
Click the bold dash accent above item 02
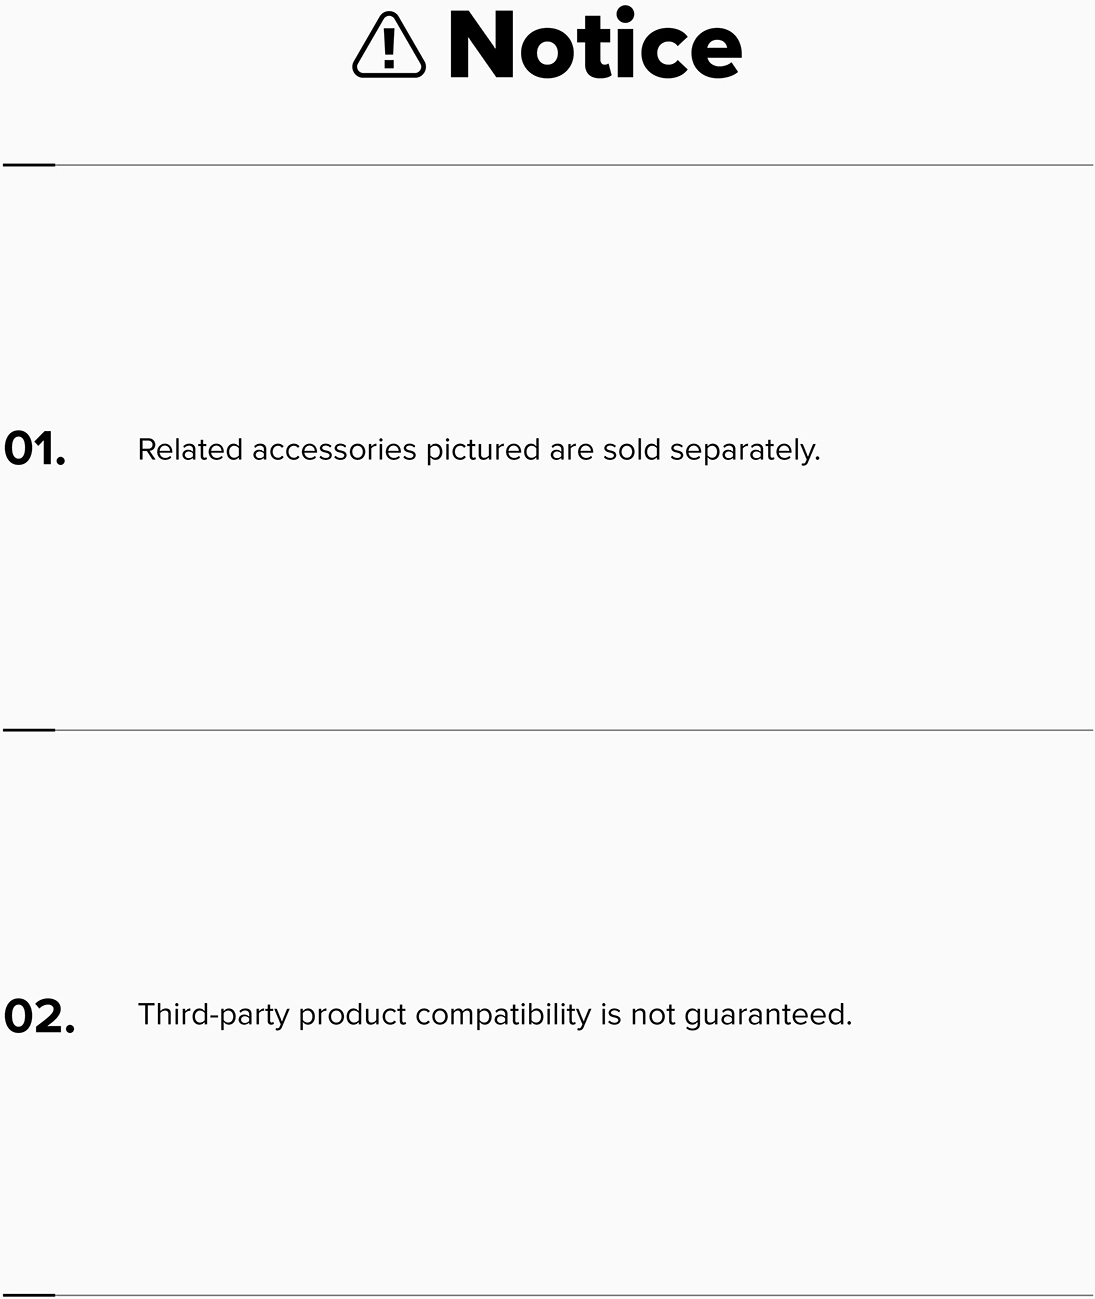pyautogui.click(x=29, y=730)
